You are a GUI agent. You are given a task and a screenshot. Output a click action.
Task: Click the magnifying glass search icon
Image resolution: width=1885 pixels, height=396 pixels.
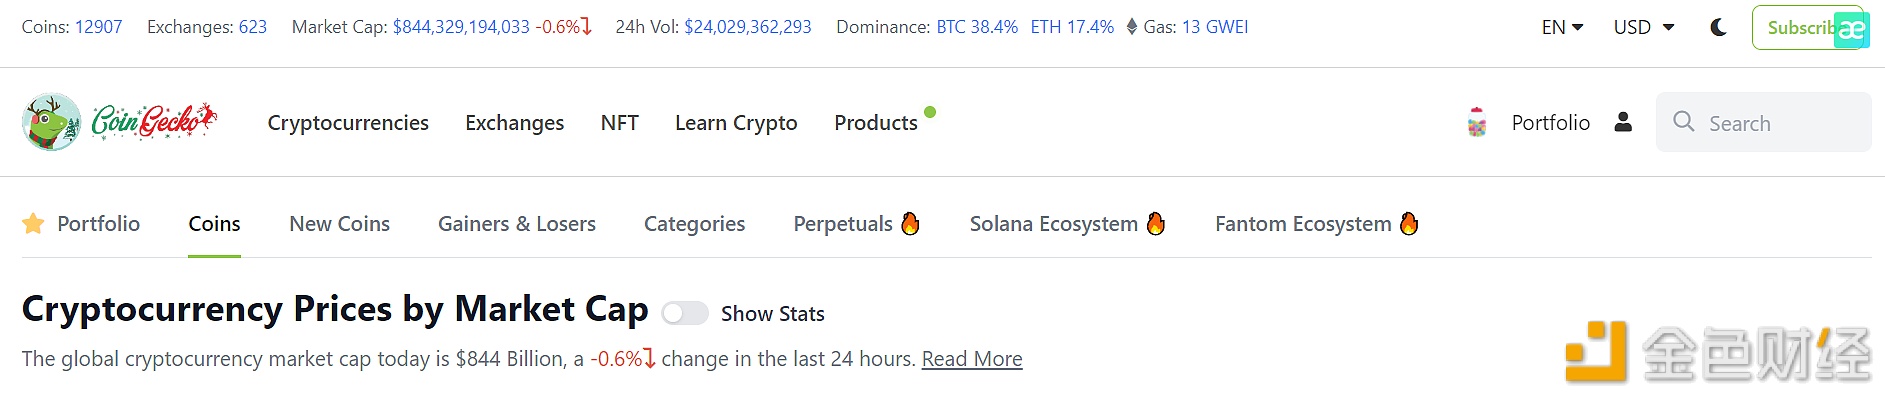[1683, 122]
